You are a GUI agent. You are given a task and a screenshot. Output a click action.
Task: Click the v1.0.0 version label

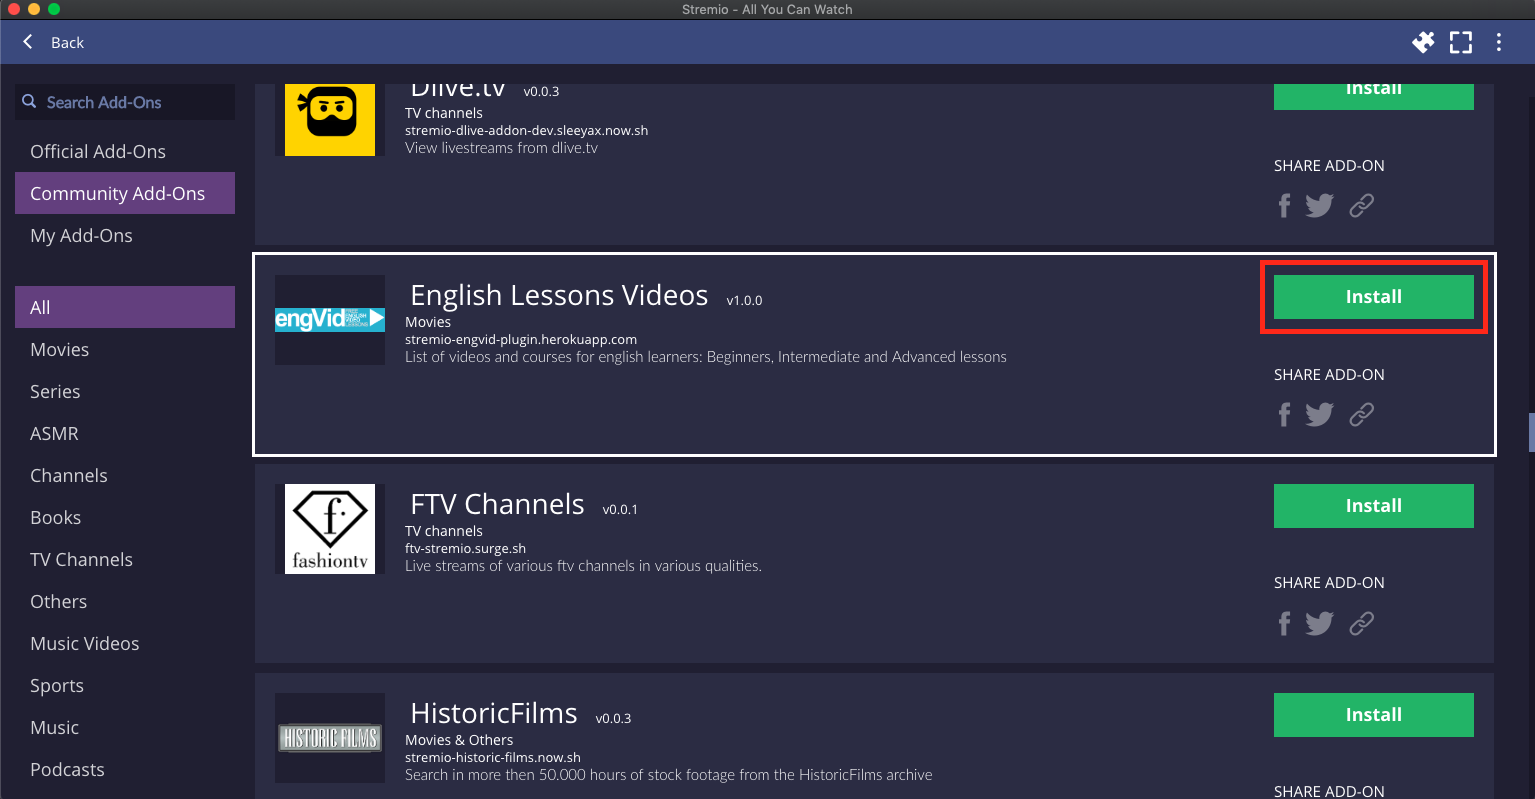pos(744,300)
